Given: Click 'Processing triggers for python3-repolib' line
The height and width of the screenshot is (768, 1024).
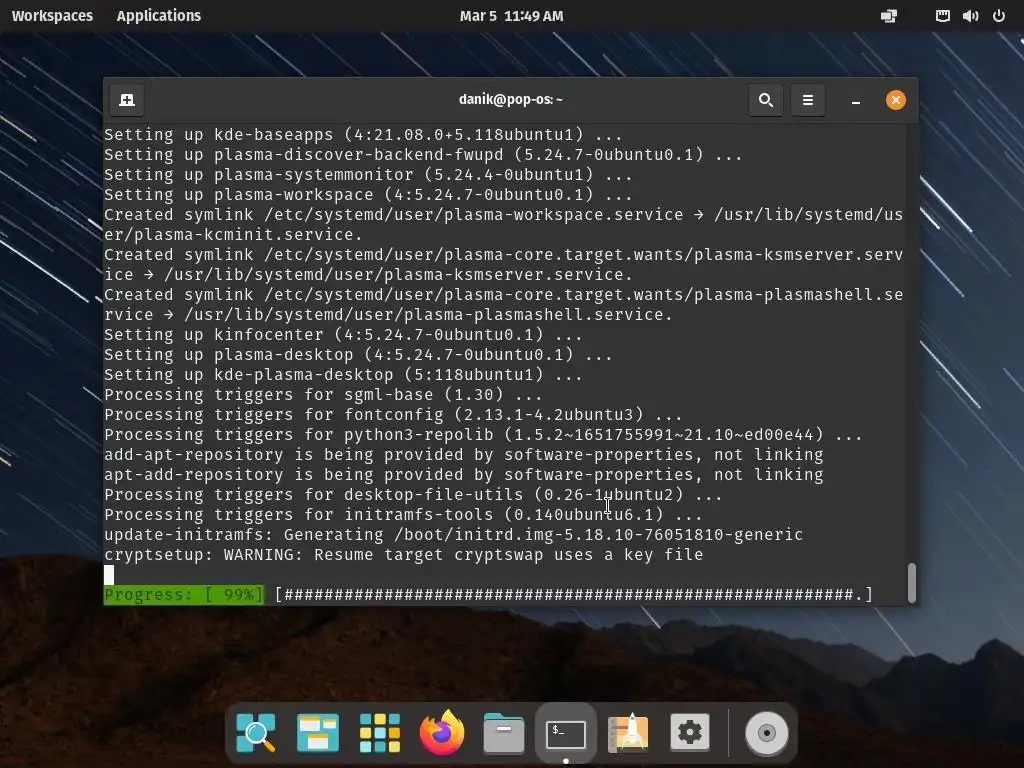Looking at the screenshot, I should point(483,435).
